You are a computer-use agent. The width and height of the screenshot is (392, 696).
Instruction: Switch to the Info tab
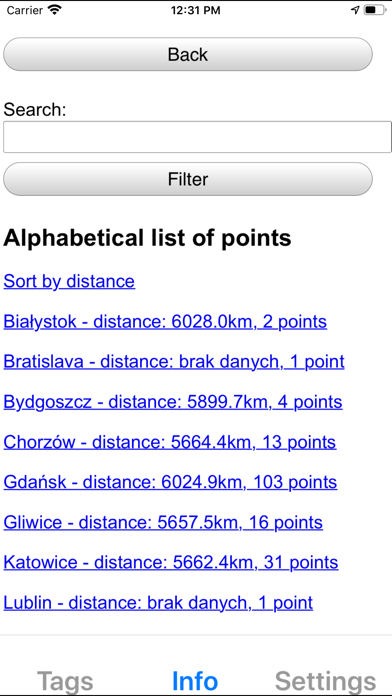click(x=195, y=681)
